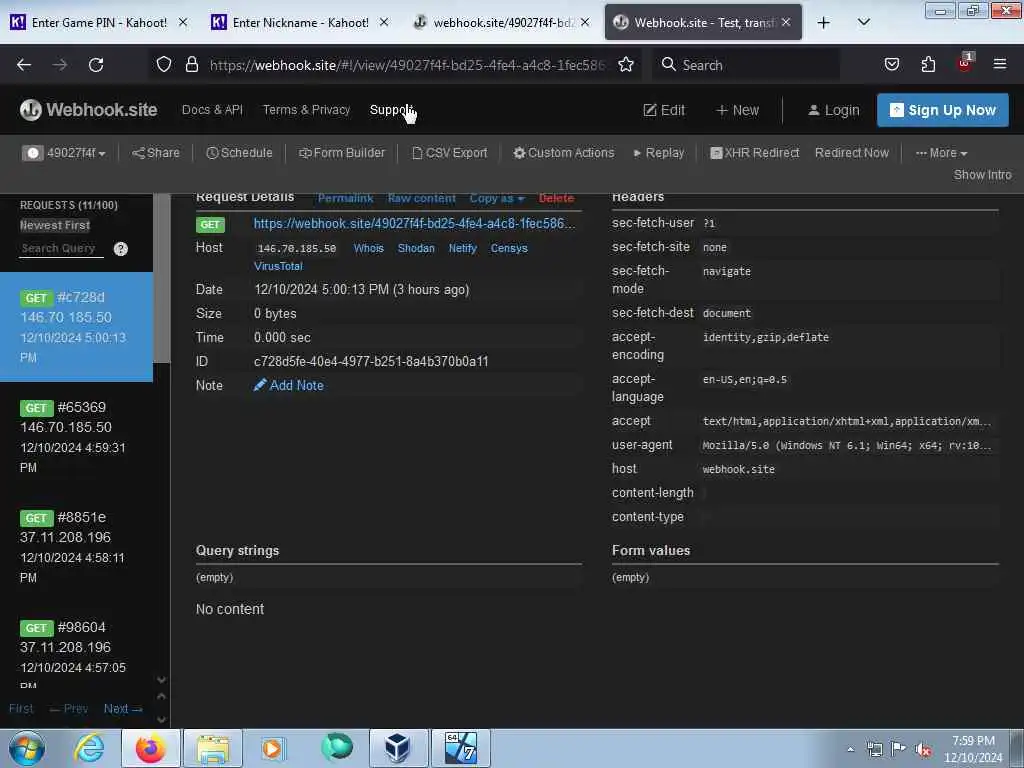Select request #8851e in list
This screenshot has height=768, width=1024.
76,547
